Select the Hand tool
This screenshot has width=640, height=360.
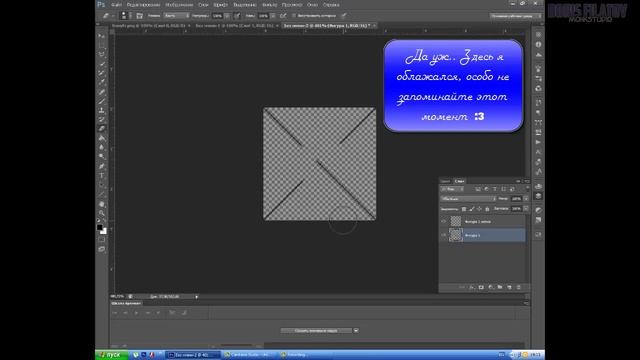(102, 204)
